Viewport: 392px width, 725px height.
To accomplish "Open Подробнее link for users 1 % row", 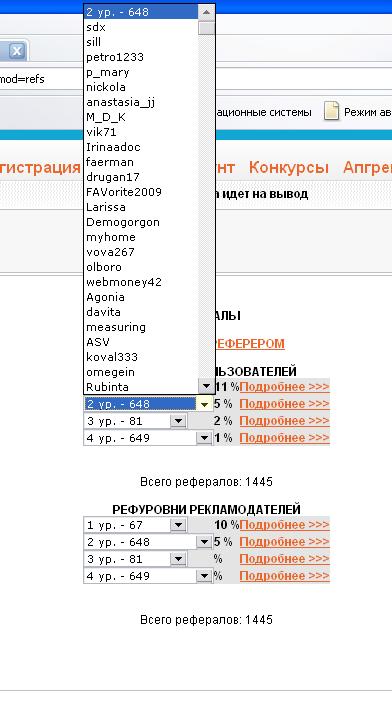I will (284, 437).
